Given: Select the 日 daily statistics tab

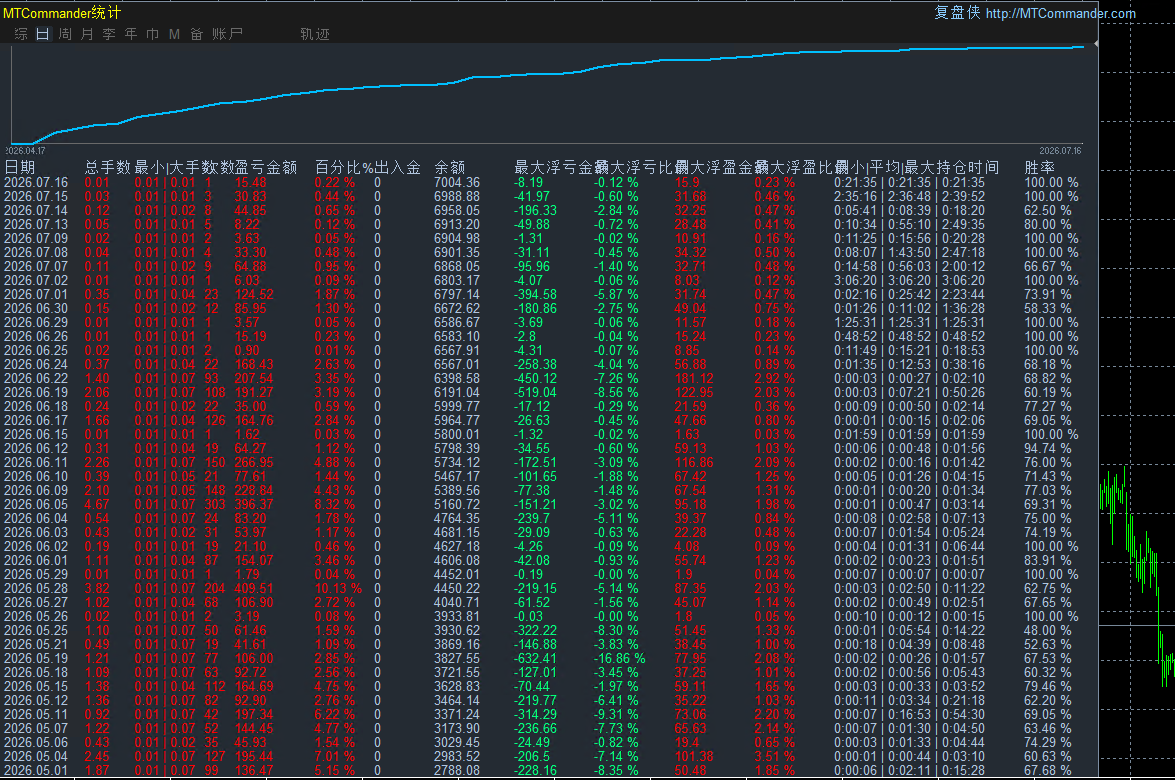Looking at the screenshot, I should pos(43,34).
